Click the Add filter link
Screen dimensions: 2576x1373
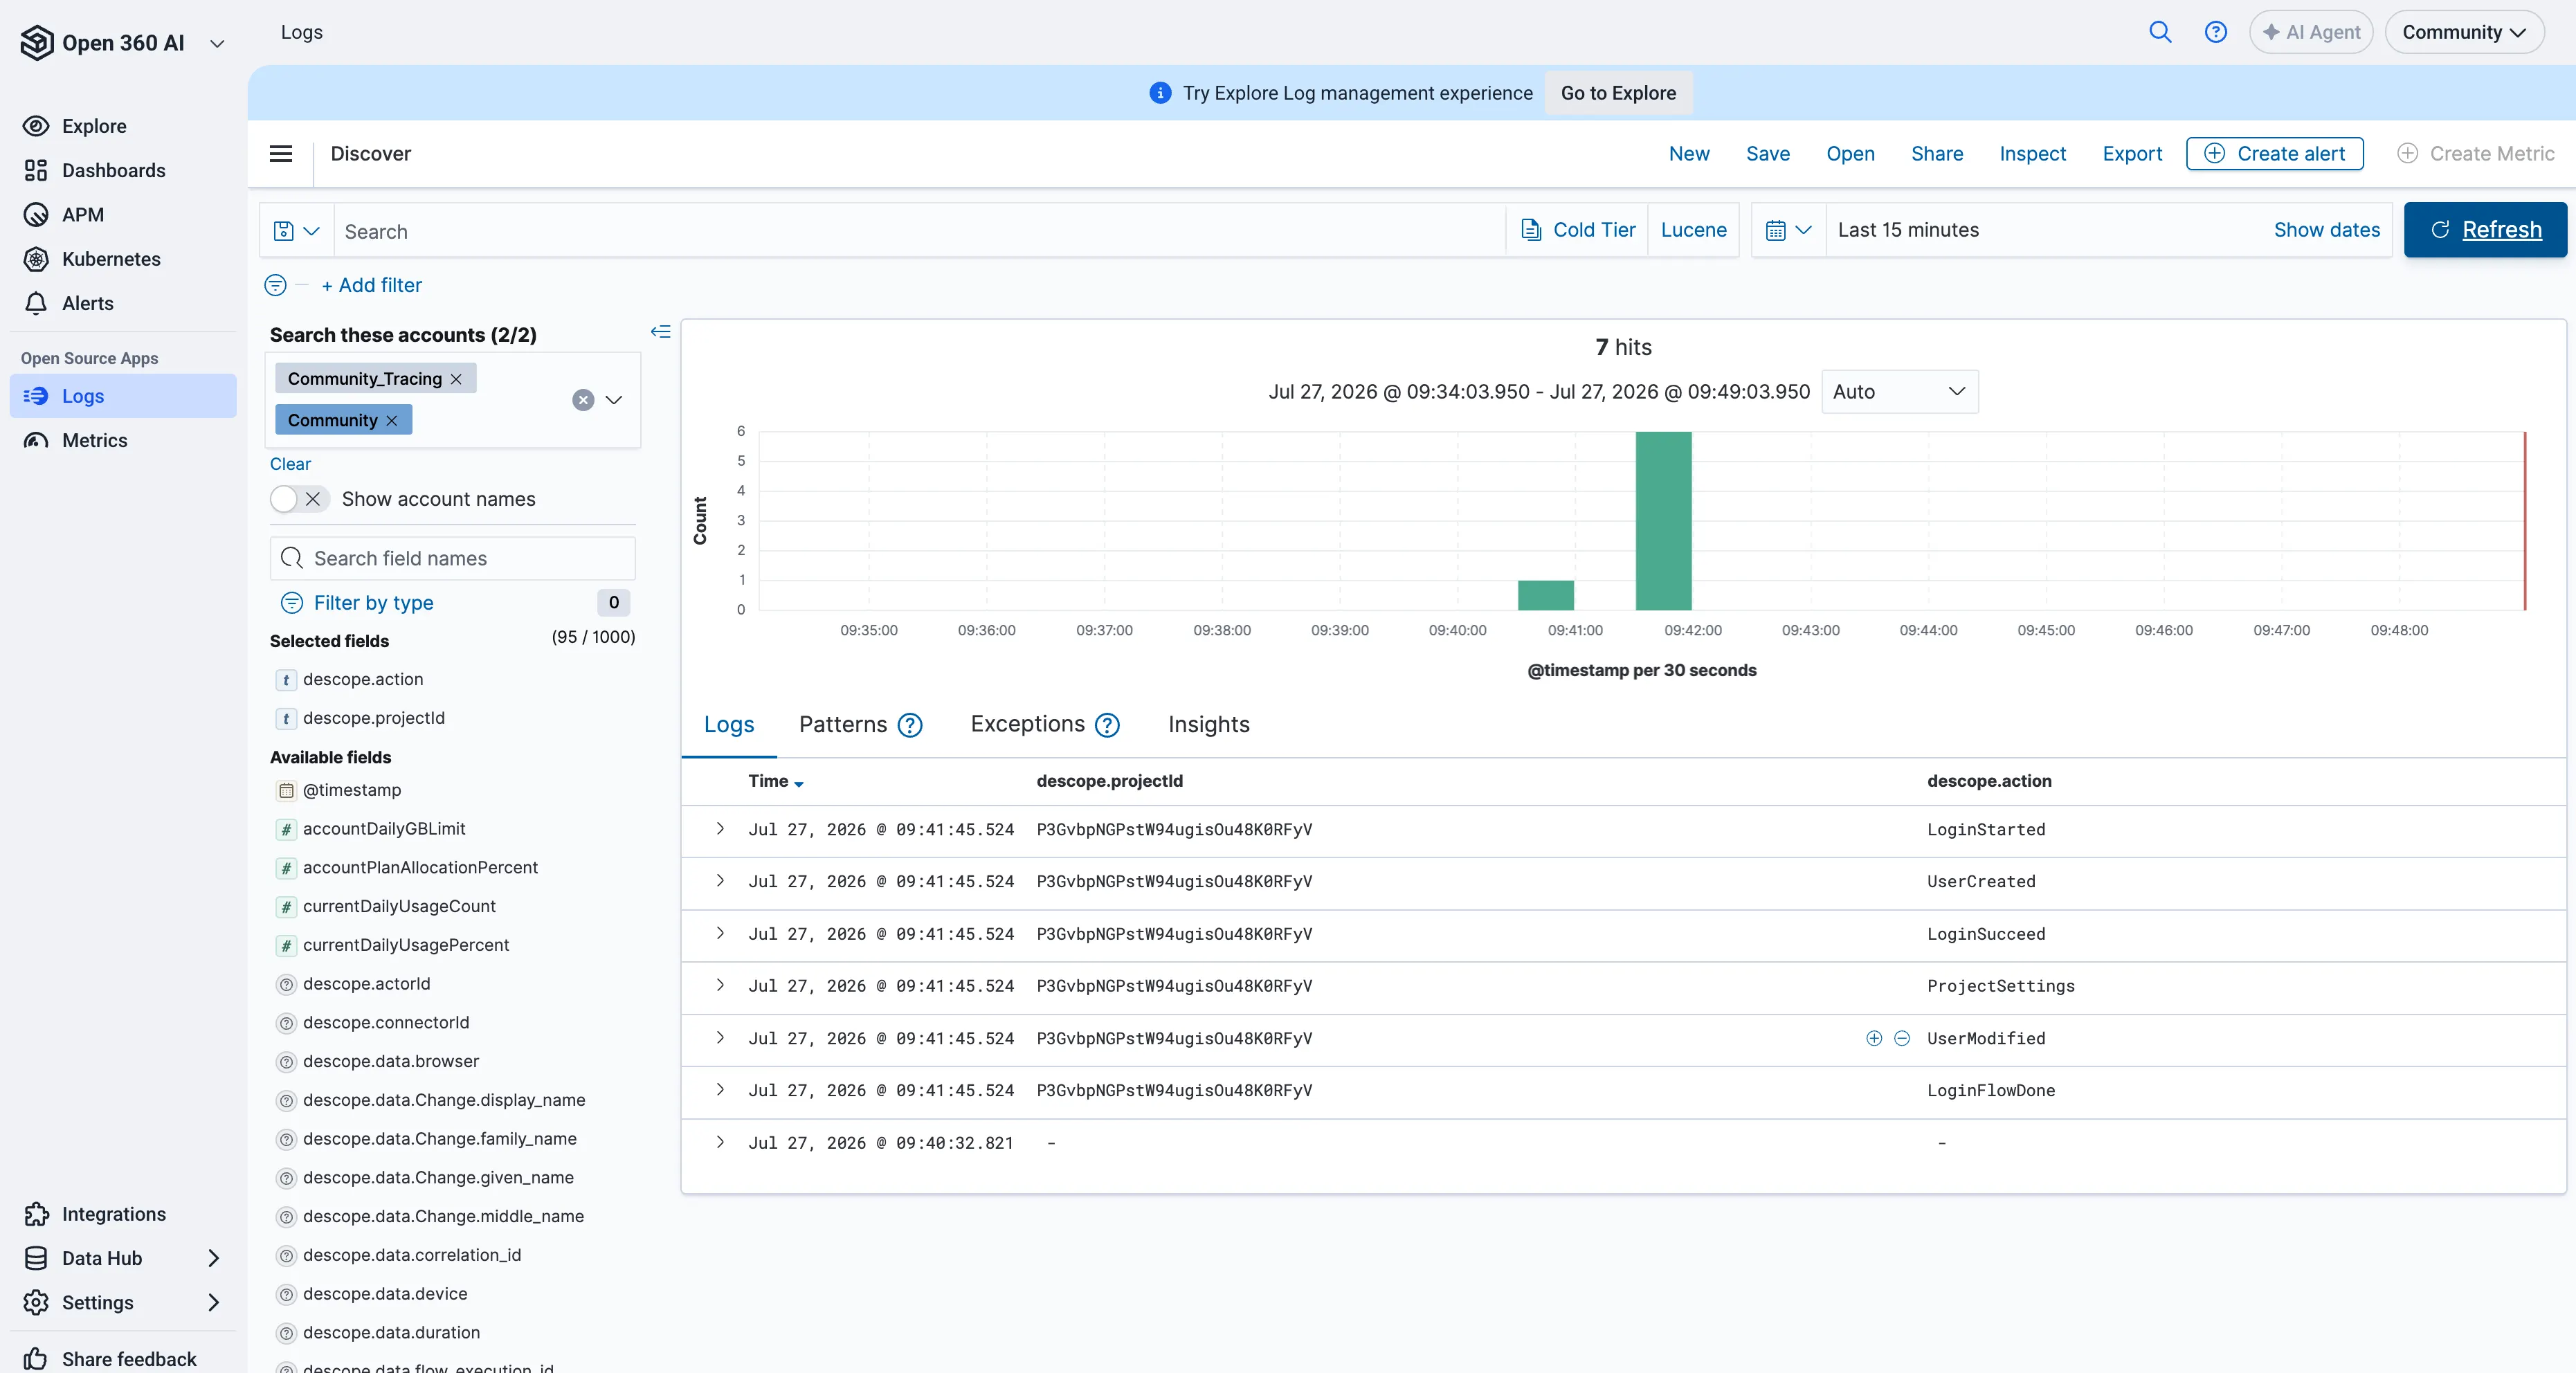(x=372, y=285)
